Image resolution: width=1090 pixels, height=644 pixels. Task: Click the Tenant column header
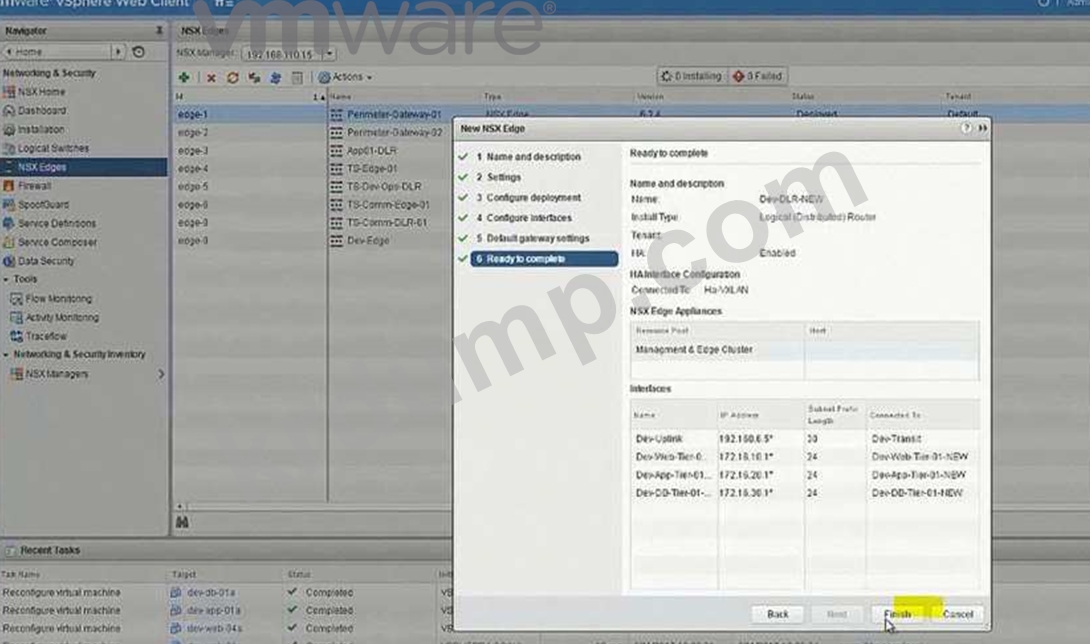958,97
